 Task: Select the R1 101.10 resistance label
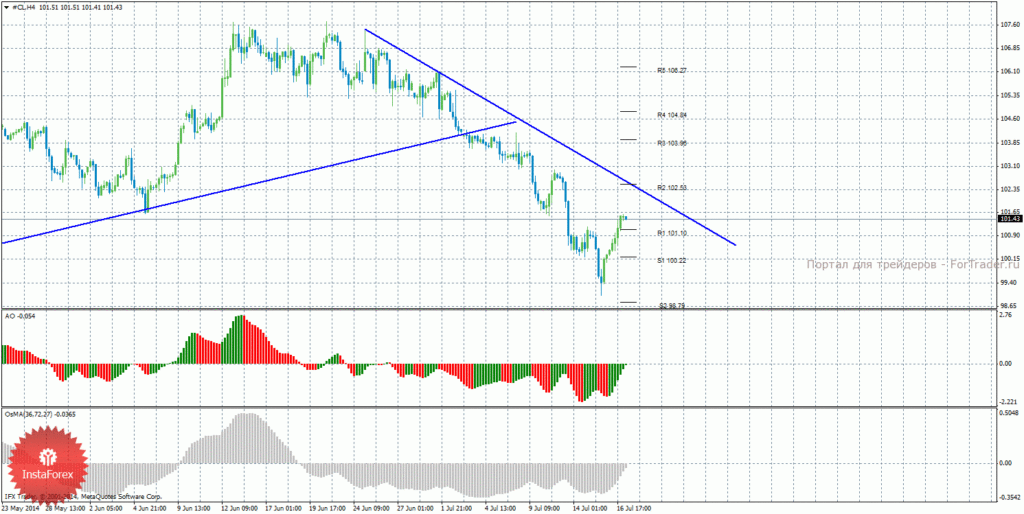point(672,233)
